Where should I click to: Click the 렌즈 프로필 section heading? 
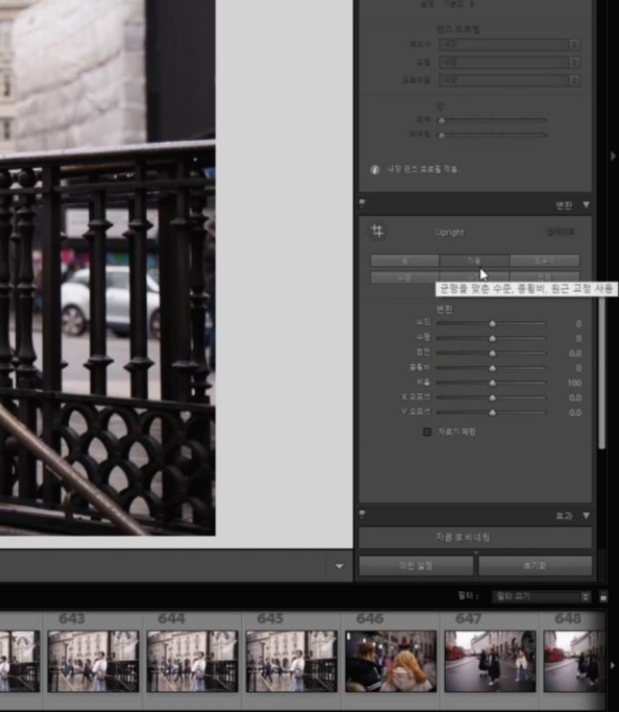click(x=458, y=29)
